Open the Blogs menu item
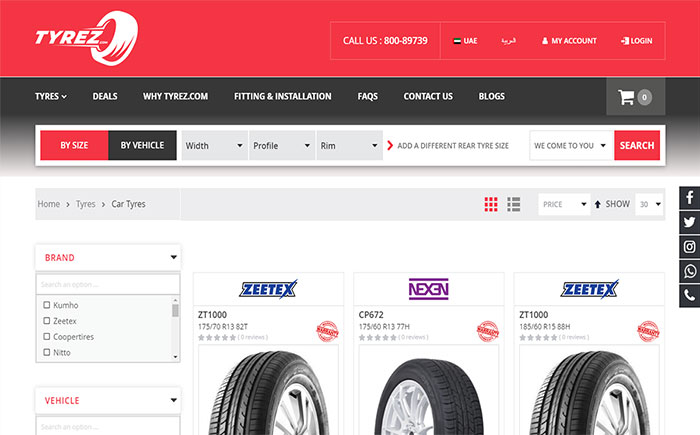This screenshot has height=435, width=700. click(x=492, y=96)
